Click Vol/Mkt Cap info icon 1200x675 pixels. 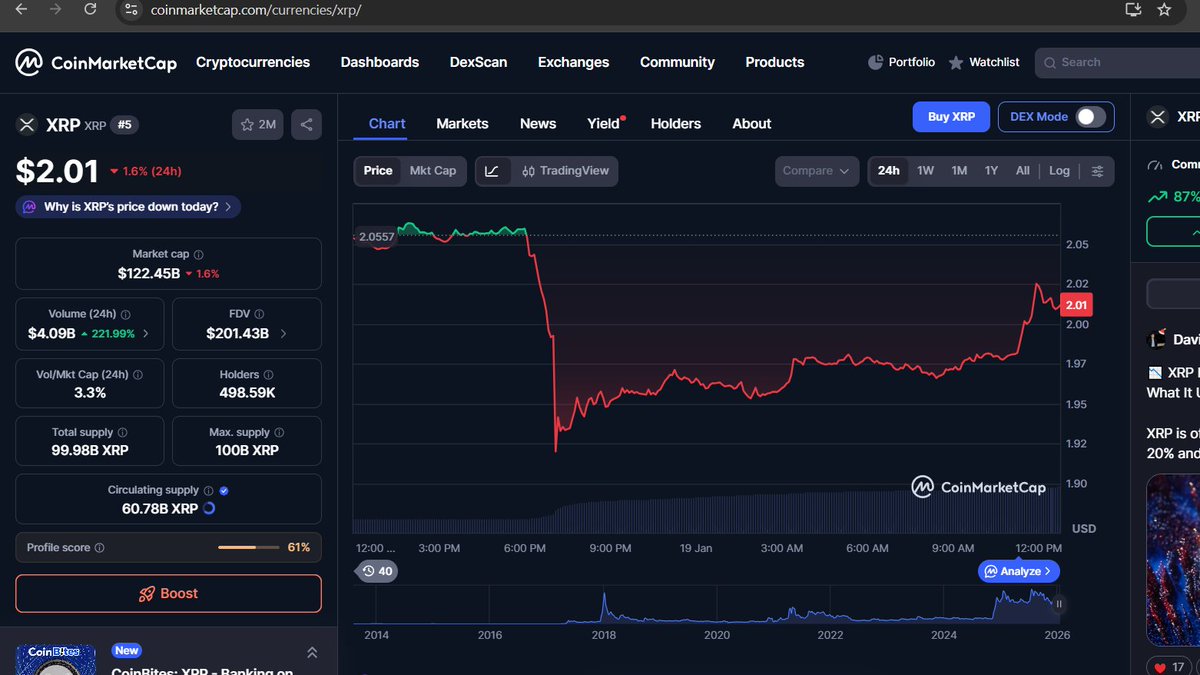(x=137, y=375)
